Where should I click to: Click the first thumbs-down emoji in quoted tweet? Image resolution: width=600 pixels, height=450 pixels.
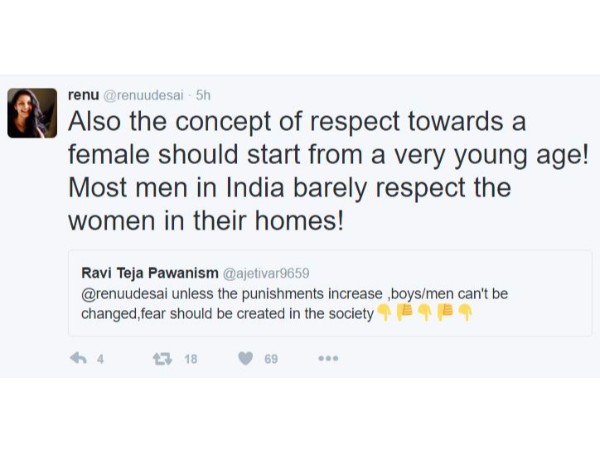click(x=383, y=313)
